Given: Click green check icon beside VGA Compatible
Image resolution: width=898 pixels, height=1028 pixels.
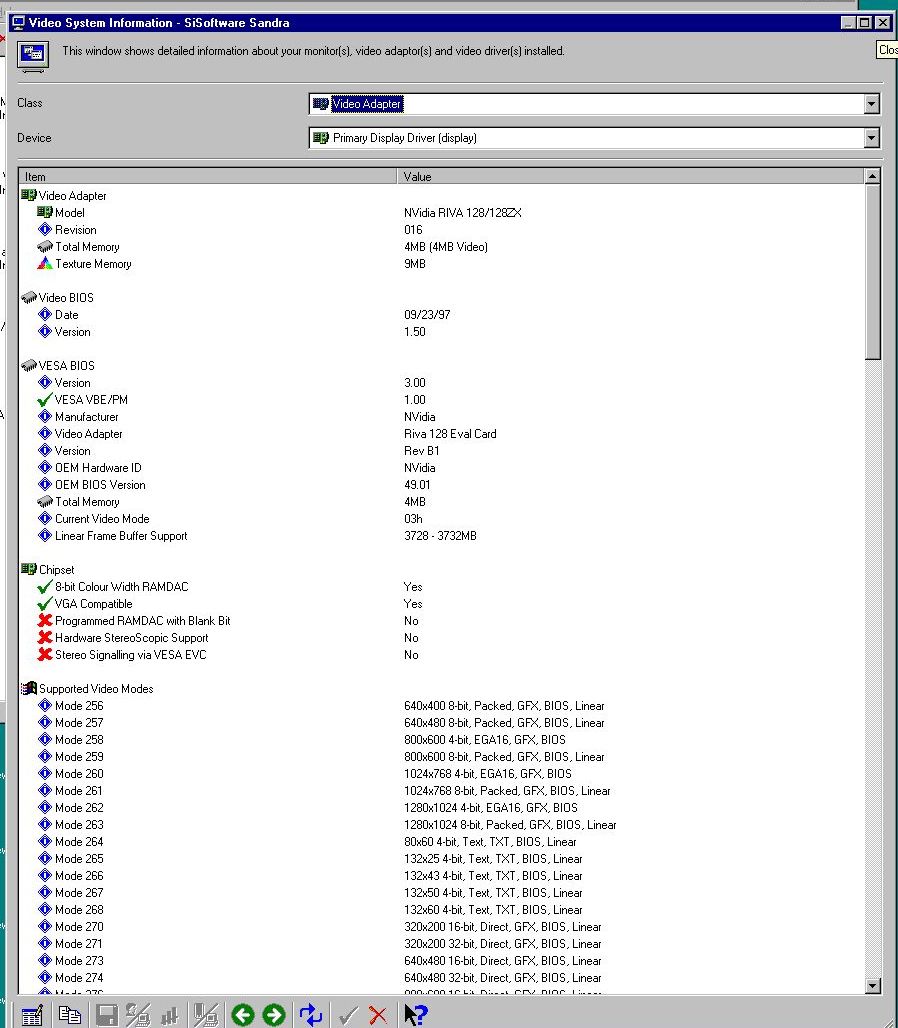Looking at the screenshot, I should 45,604.
